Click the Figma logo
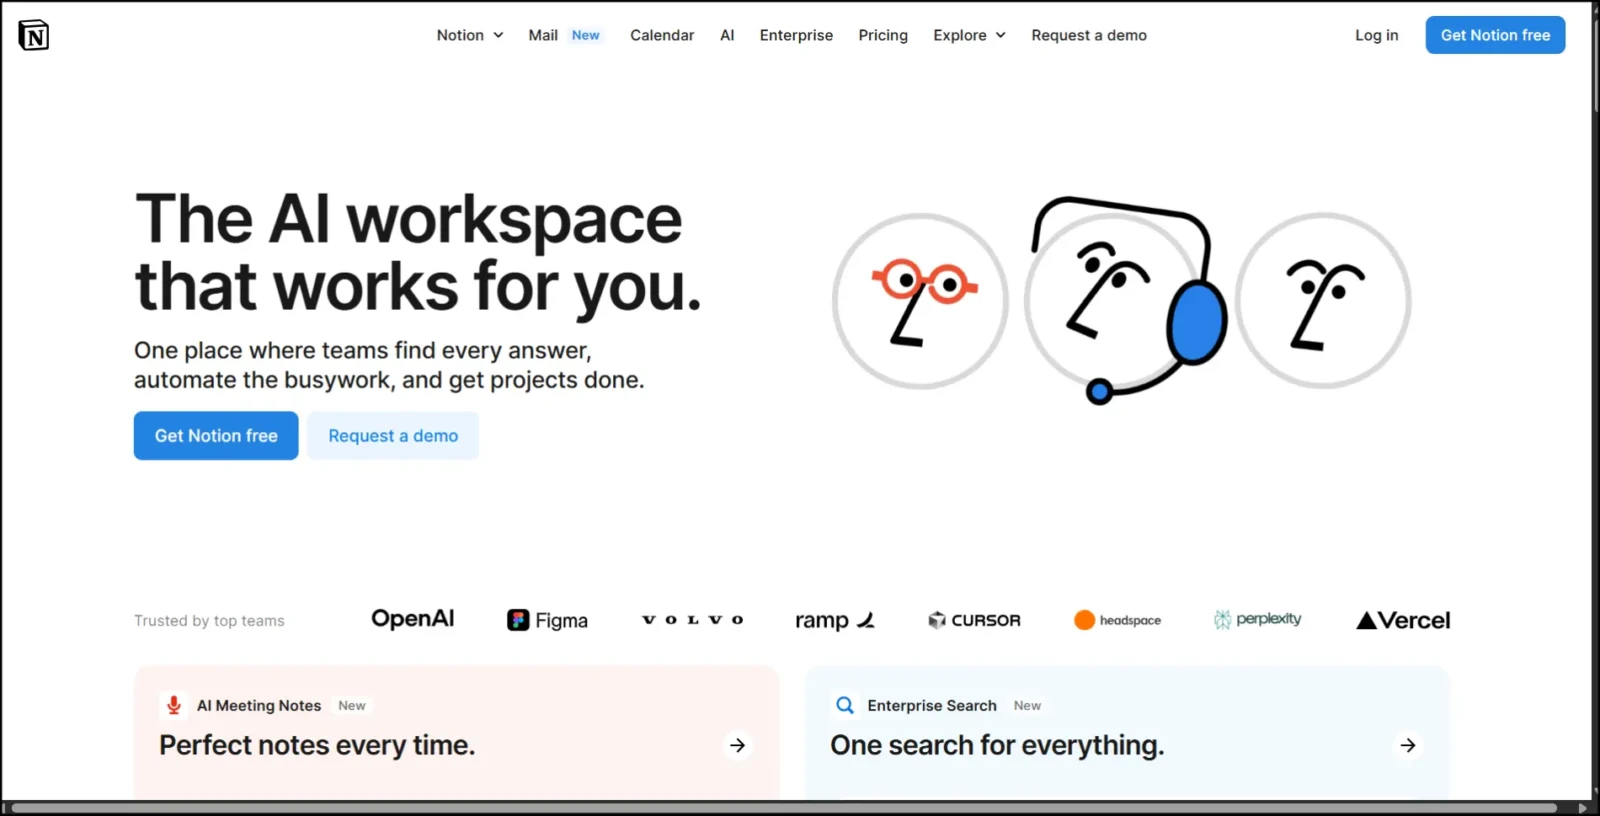 [x=547, y=620]
